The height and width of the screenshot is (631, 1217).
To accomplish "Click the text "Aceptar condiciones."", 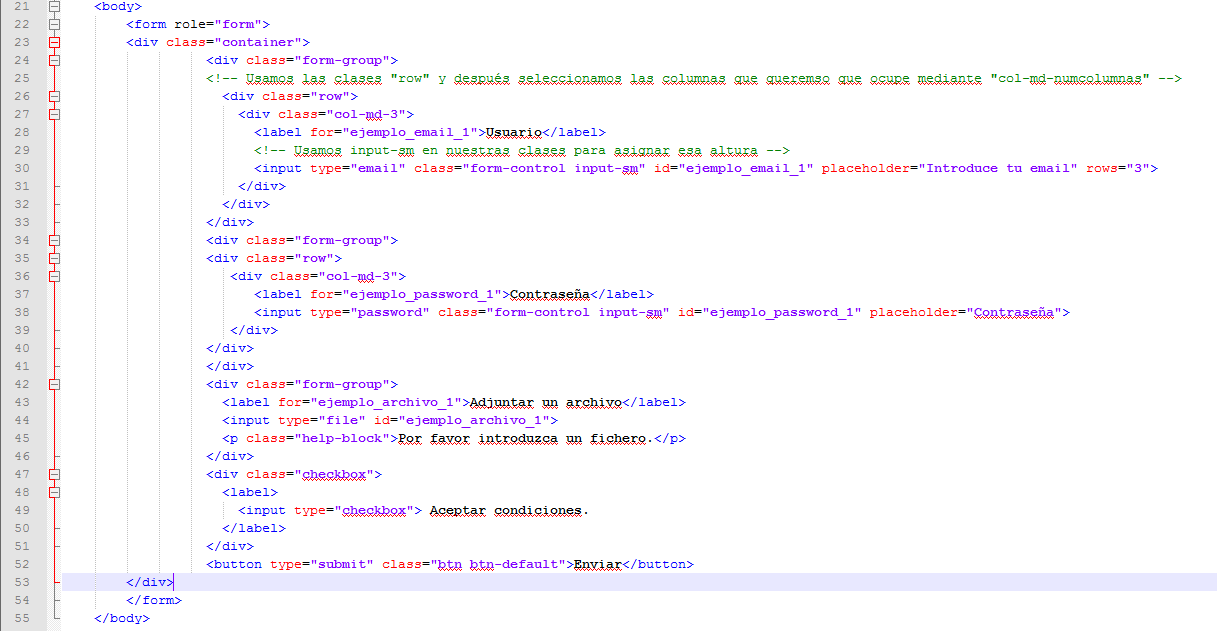I will (510, 510).
